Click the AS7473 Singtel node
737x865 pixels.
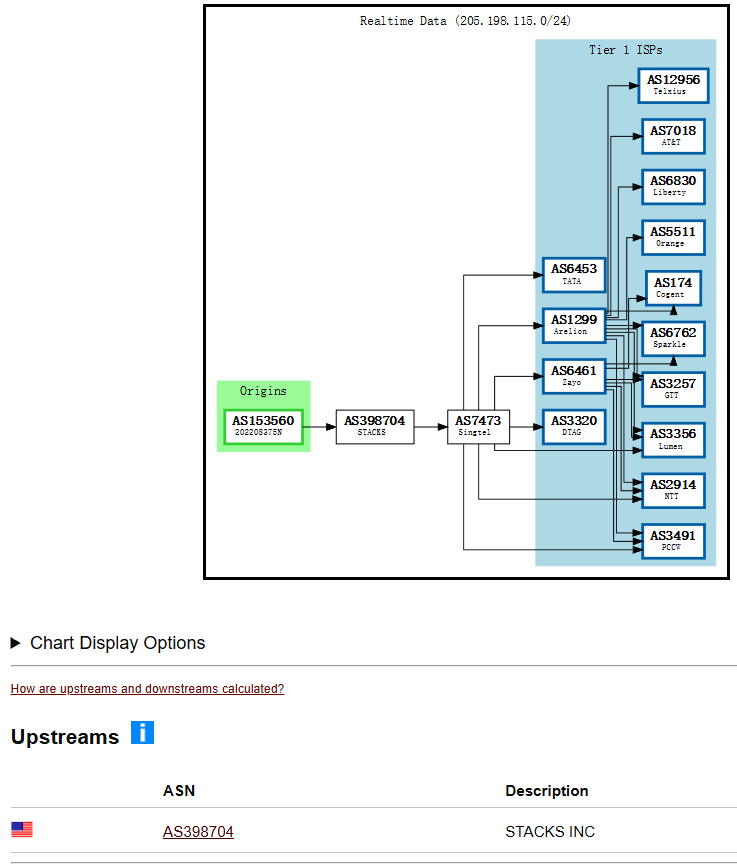point(478,426)
